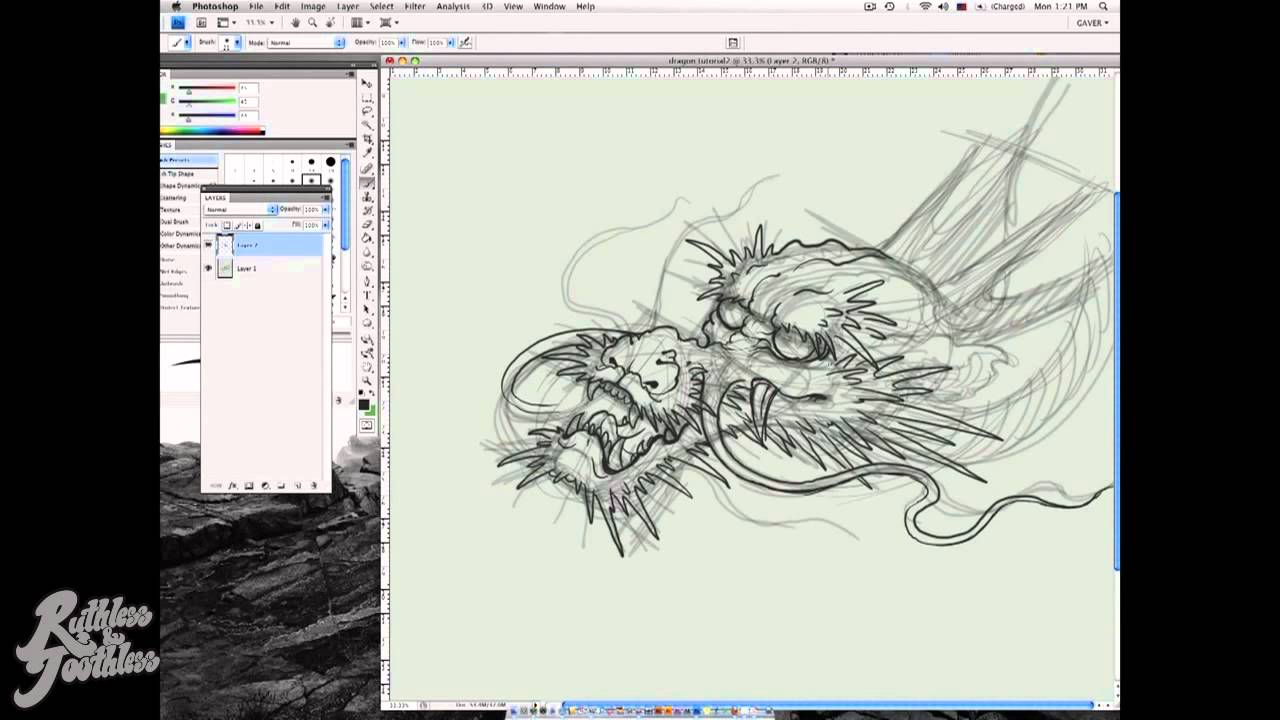Select the Rectangular Marquee tool
The image size is (1280, 720).
click(x=367, y=97)
